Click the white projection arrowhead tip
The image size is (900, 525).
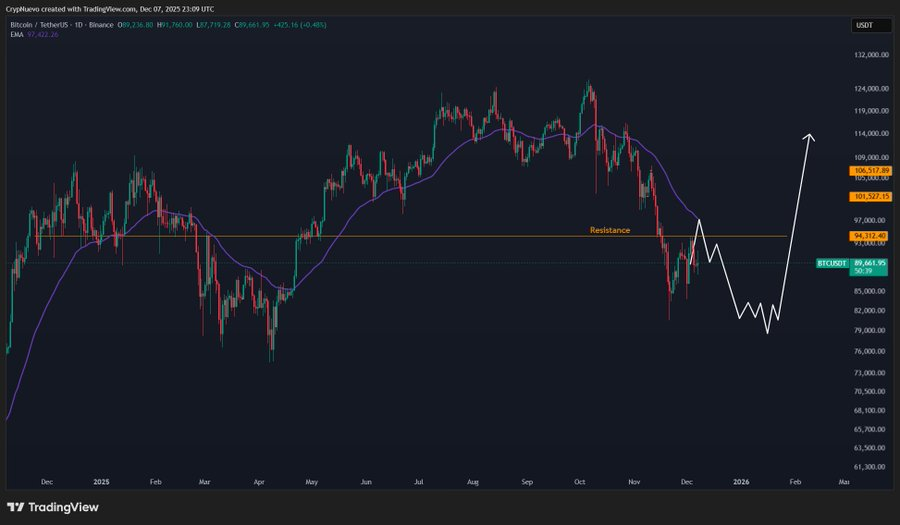[x=810, y=135]
